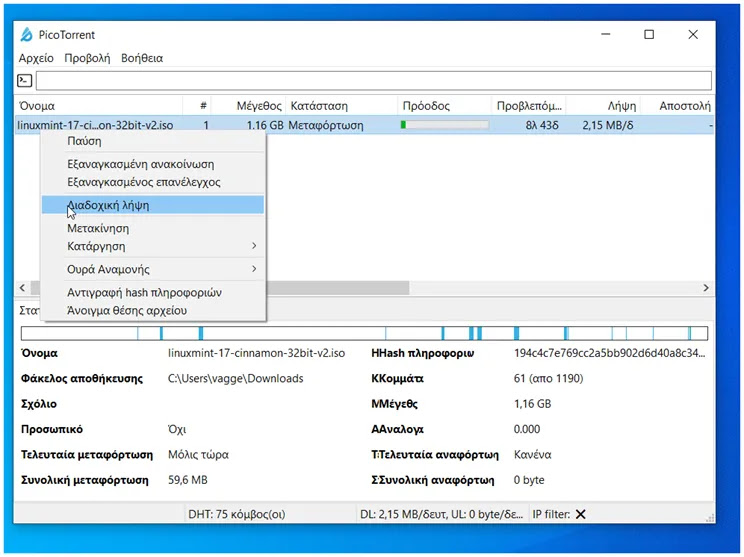This screenshot has width=744, height=557.
Task: Choose Μετακίνηση from the context menu
Action: [153, 228]
